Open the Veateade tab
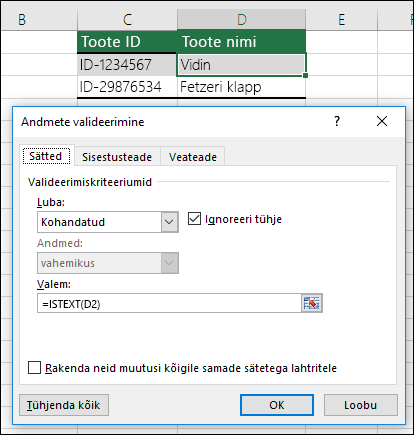 (193, 157)
